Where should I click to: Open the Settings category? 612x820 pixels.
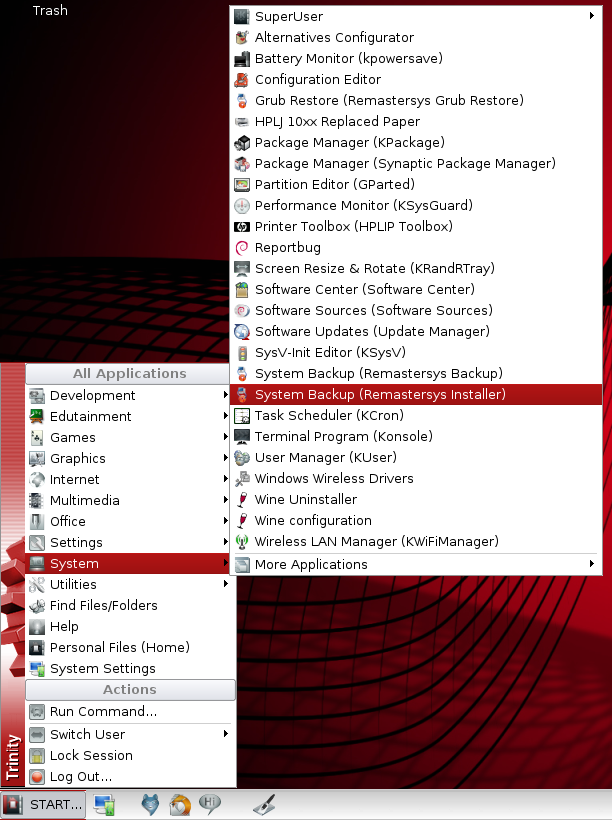128,542
